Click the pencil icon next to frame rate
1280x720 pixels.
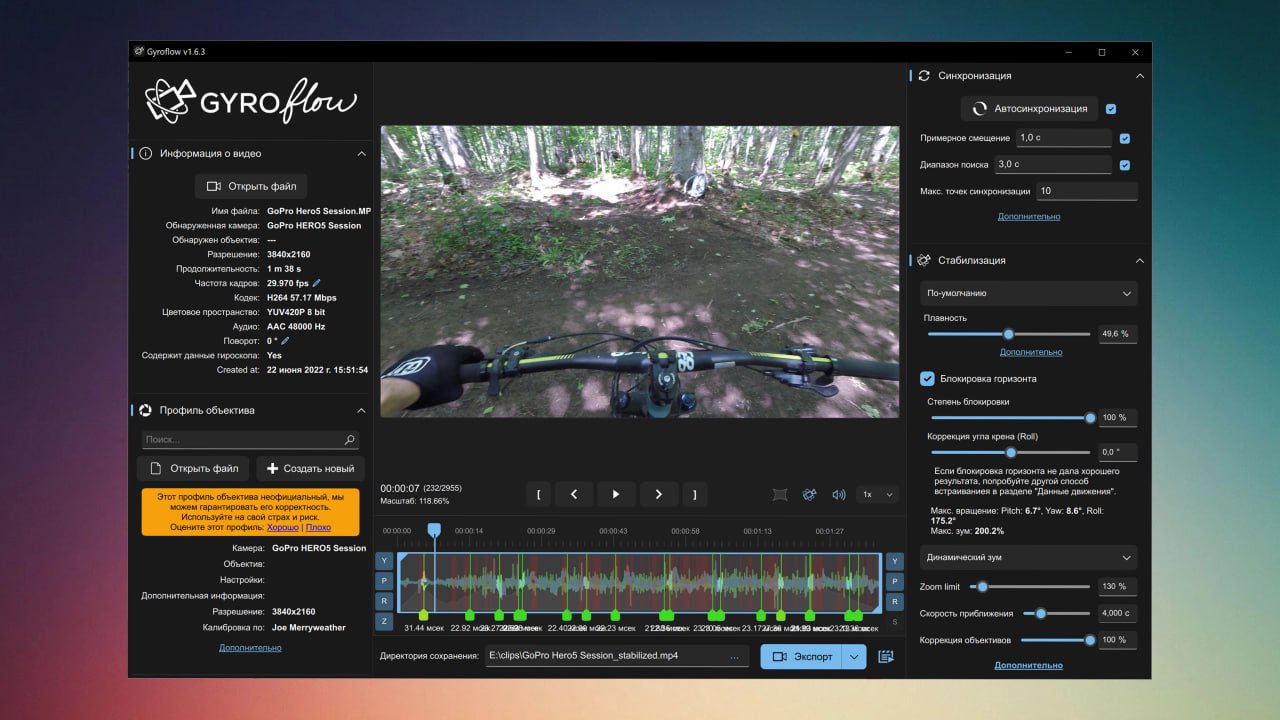[x=317, y=283]
